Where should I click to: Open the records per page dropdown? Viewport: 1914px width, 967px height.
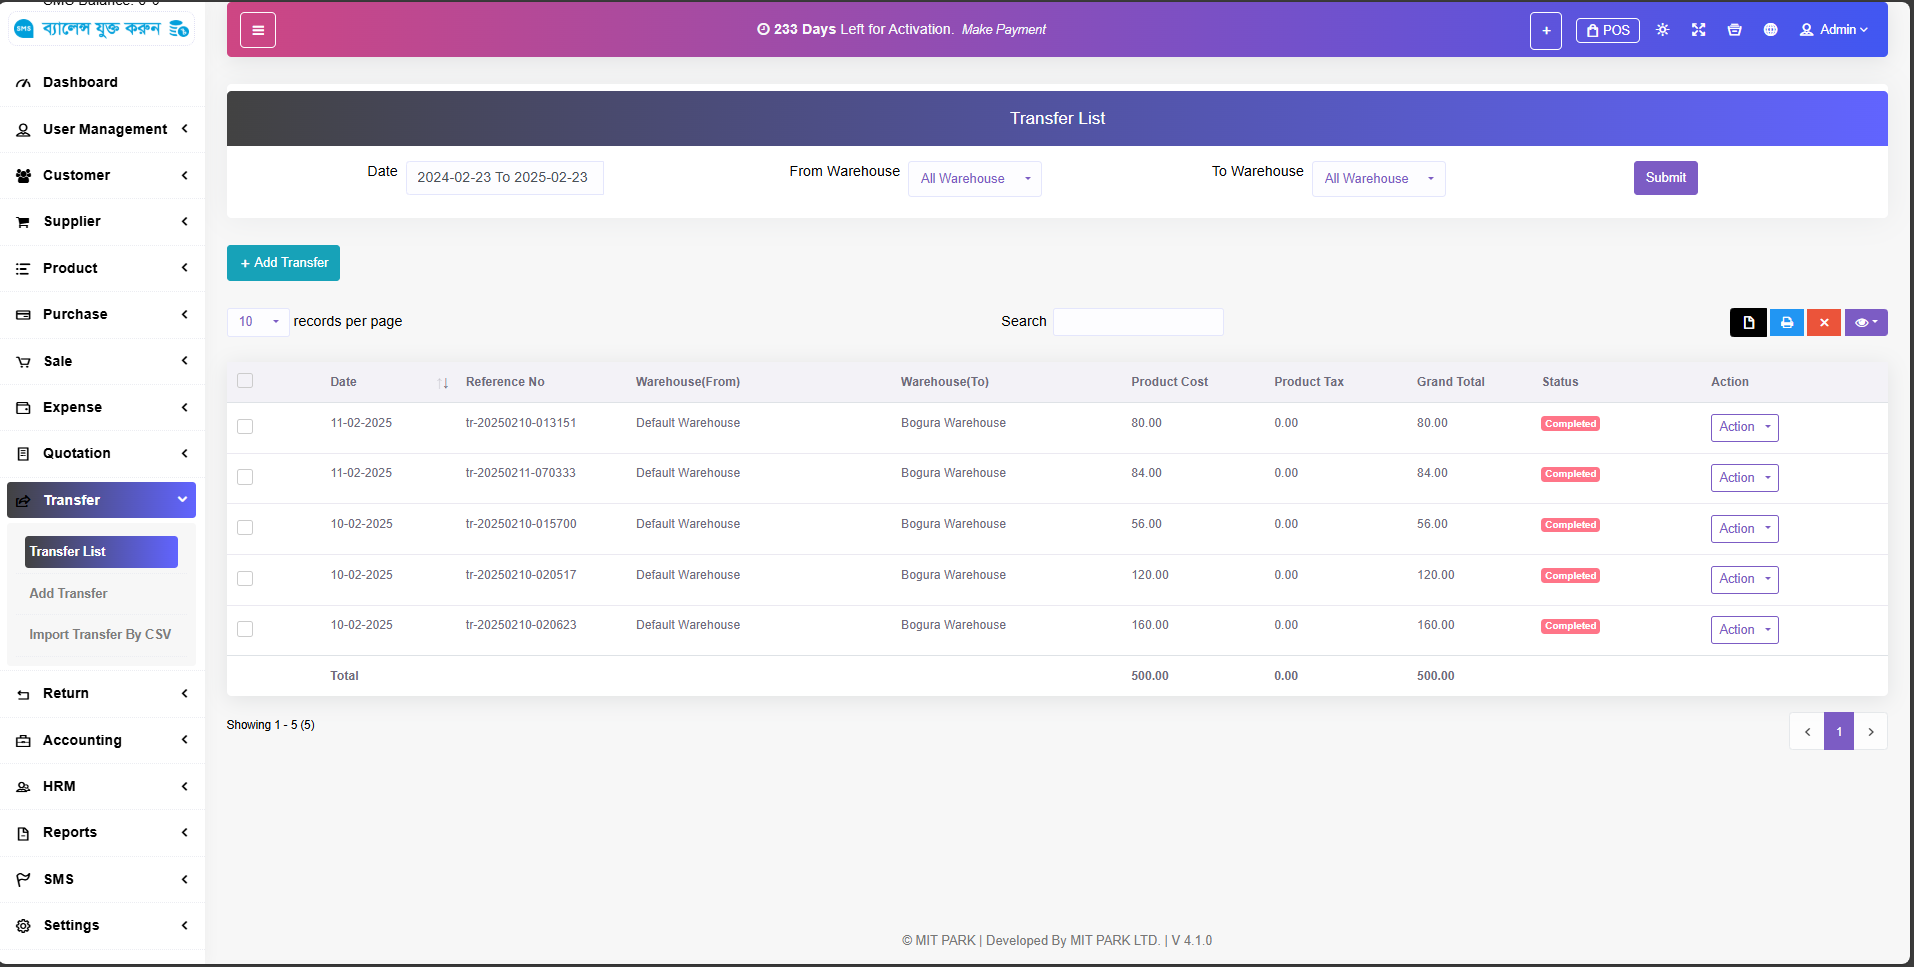(258, 322)
